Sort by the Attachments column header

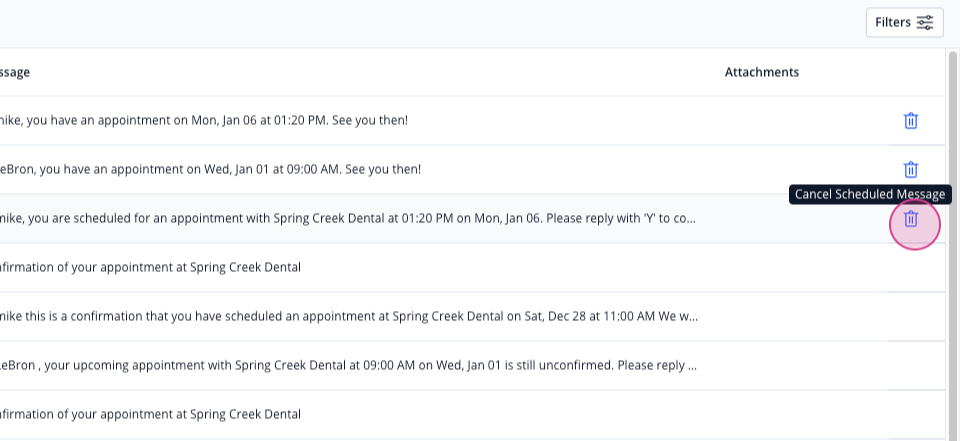(x=762, y=72)
